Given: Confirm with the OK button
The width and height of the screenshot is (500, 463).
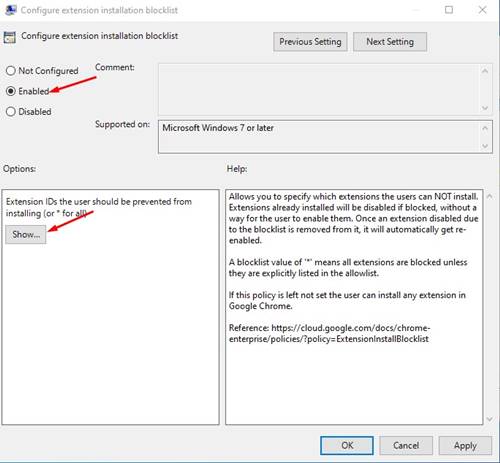Looking at the screenshot, I should [347, 445].
